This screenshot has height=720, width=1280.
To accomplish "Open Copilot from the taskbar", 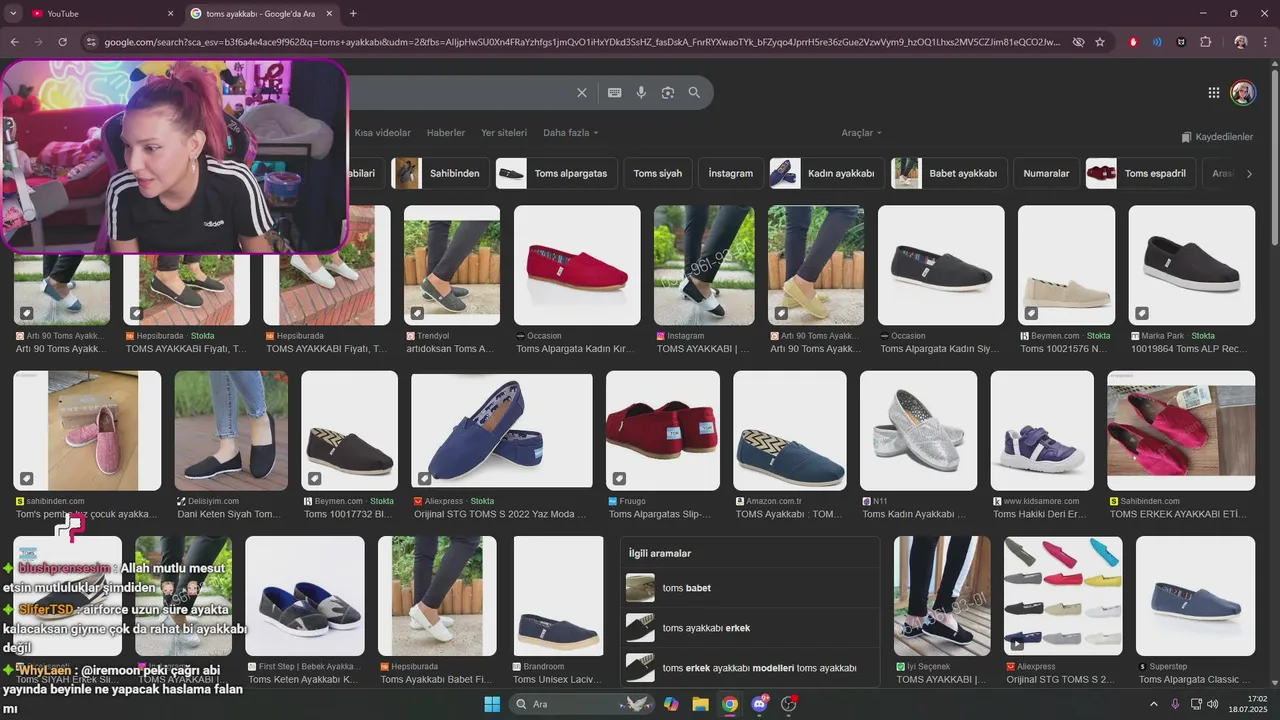I will [x=671, y=704].
